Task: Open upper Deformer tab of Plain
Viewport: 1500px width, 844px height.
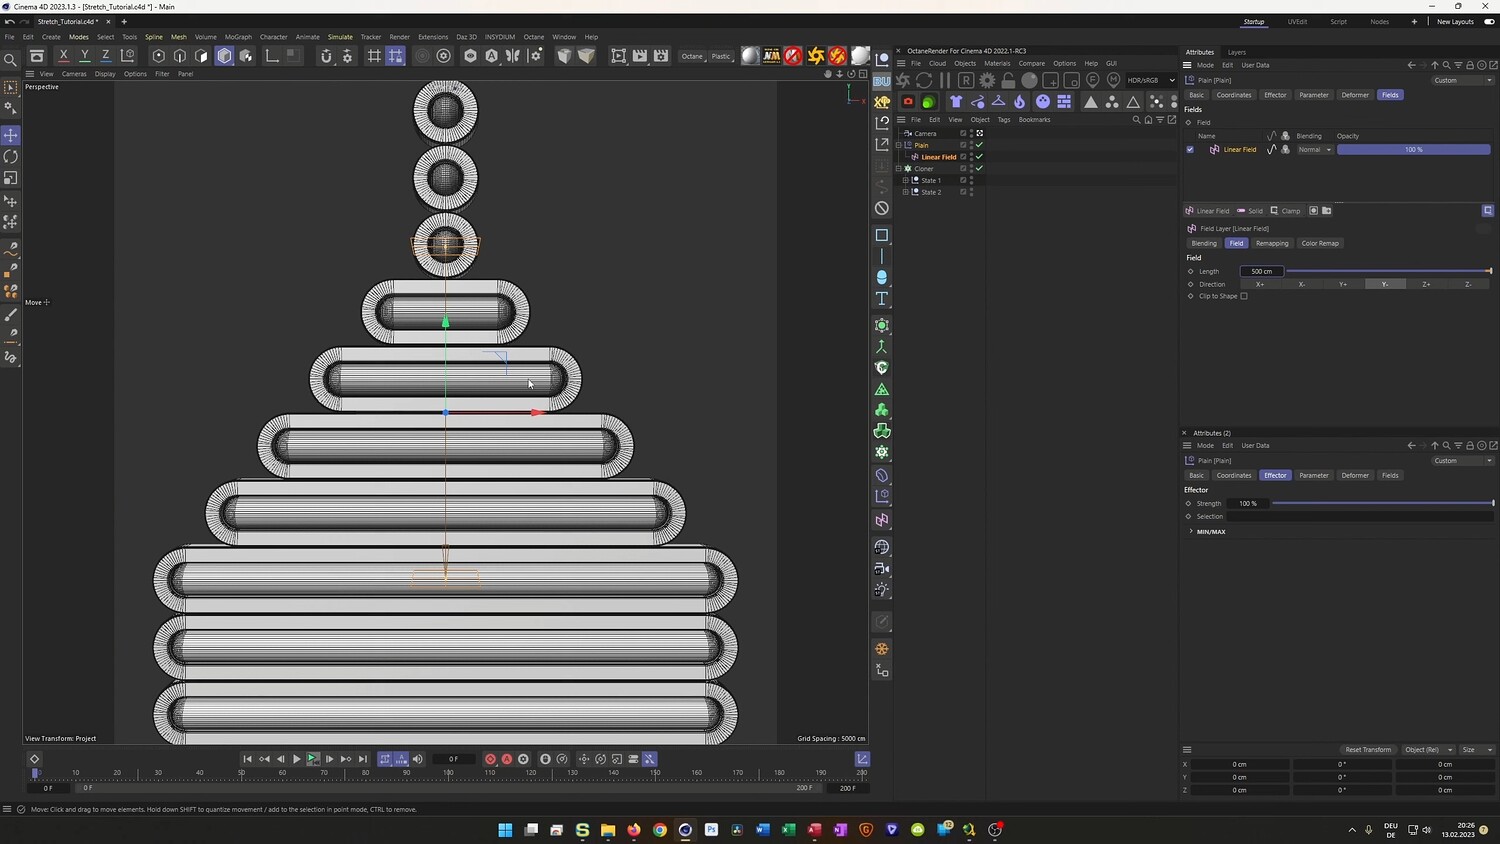Action: [x=1355, y=95]
